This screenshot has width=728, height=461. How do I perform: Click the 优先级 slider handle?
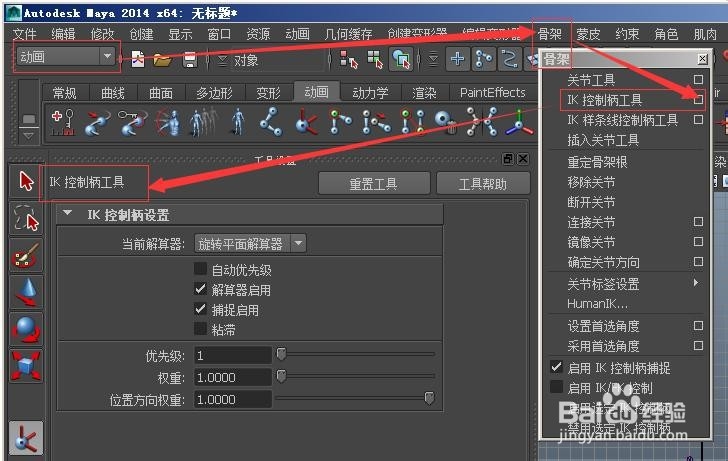(281, 354)
